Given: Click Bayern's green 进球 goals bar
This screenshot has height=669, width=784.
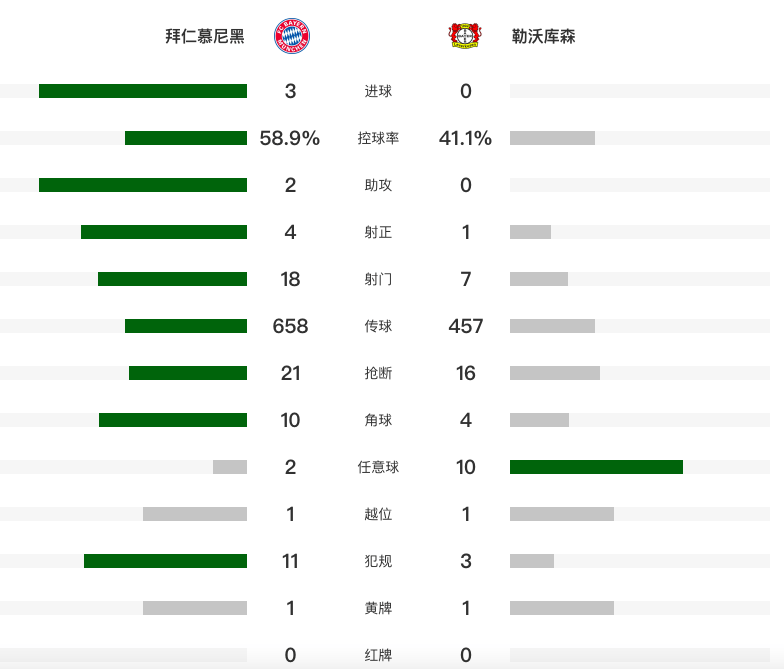Looking at the screenshot, I should [143, 91].
